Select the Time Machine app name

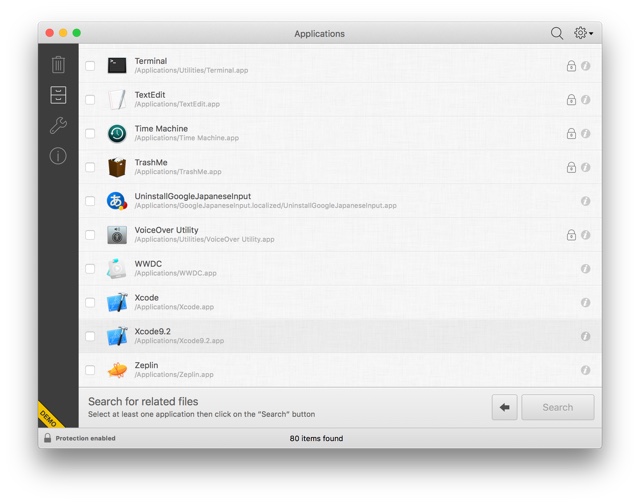(161, 129)
